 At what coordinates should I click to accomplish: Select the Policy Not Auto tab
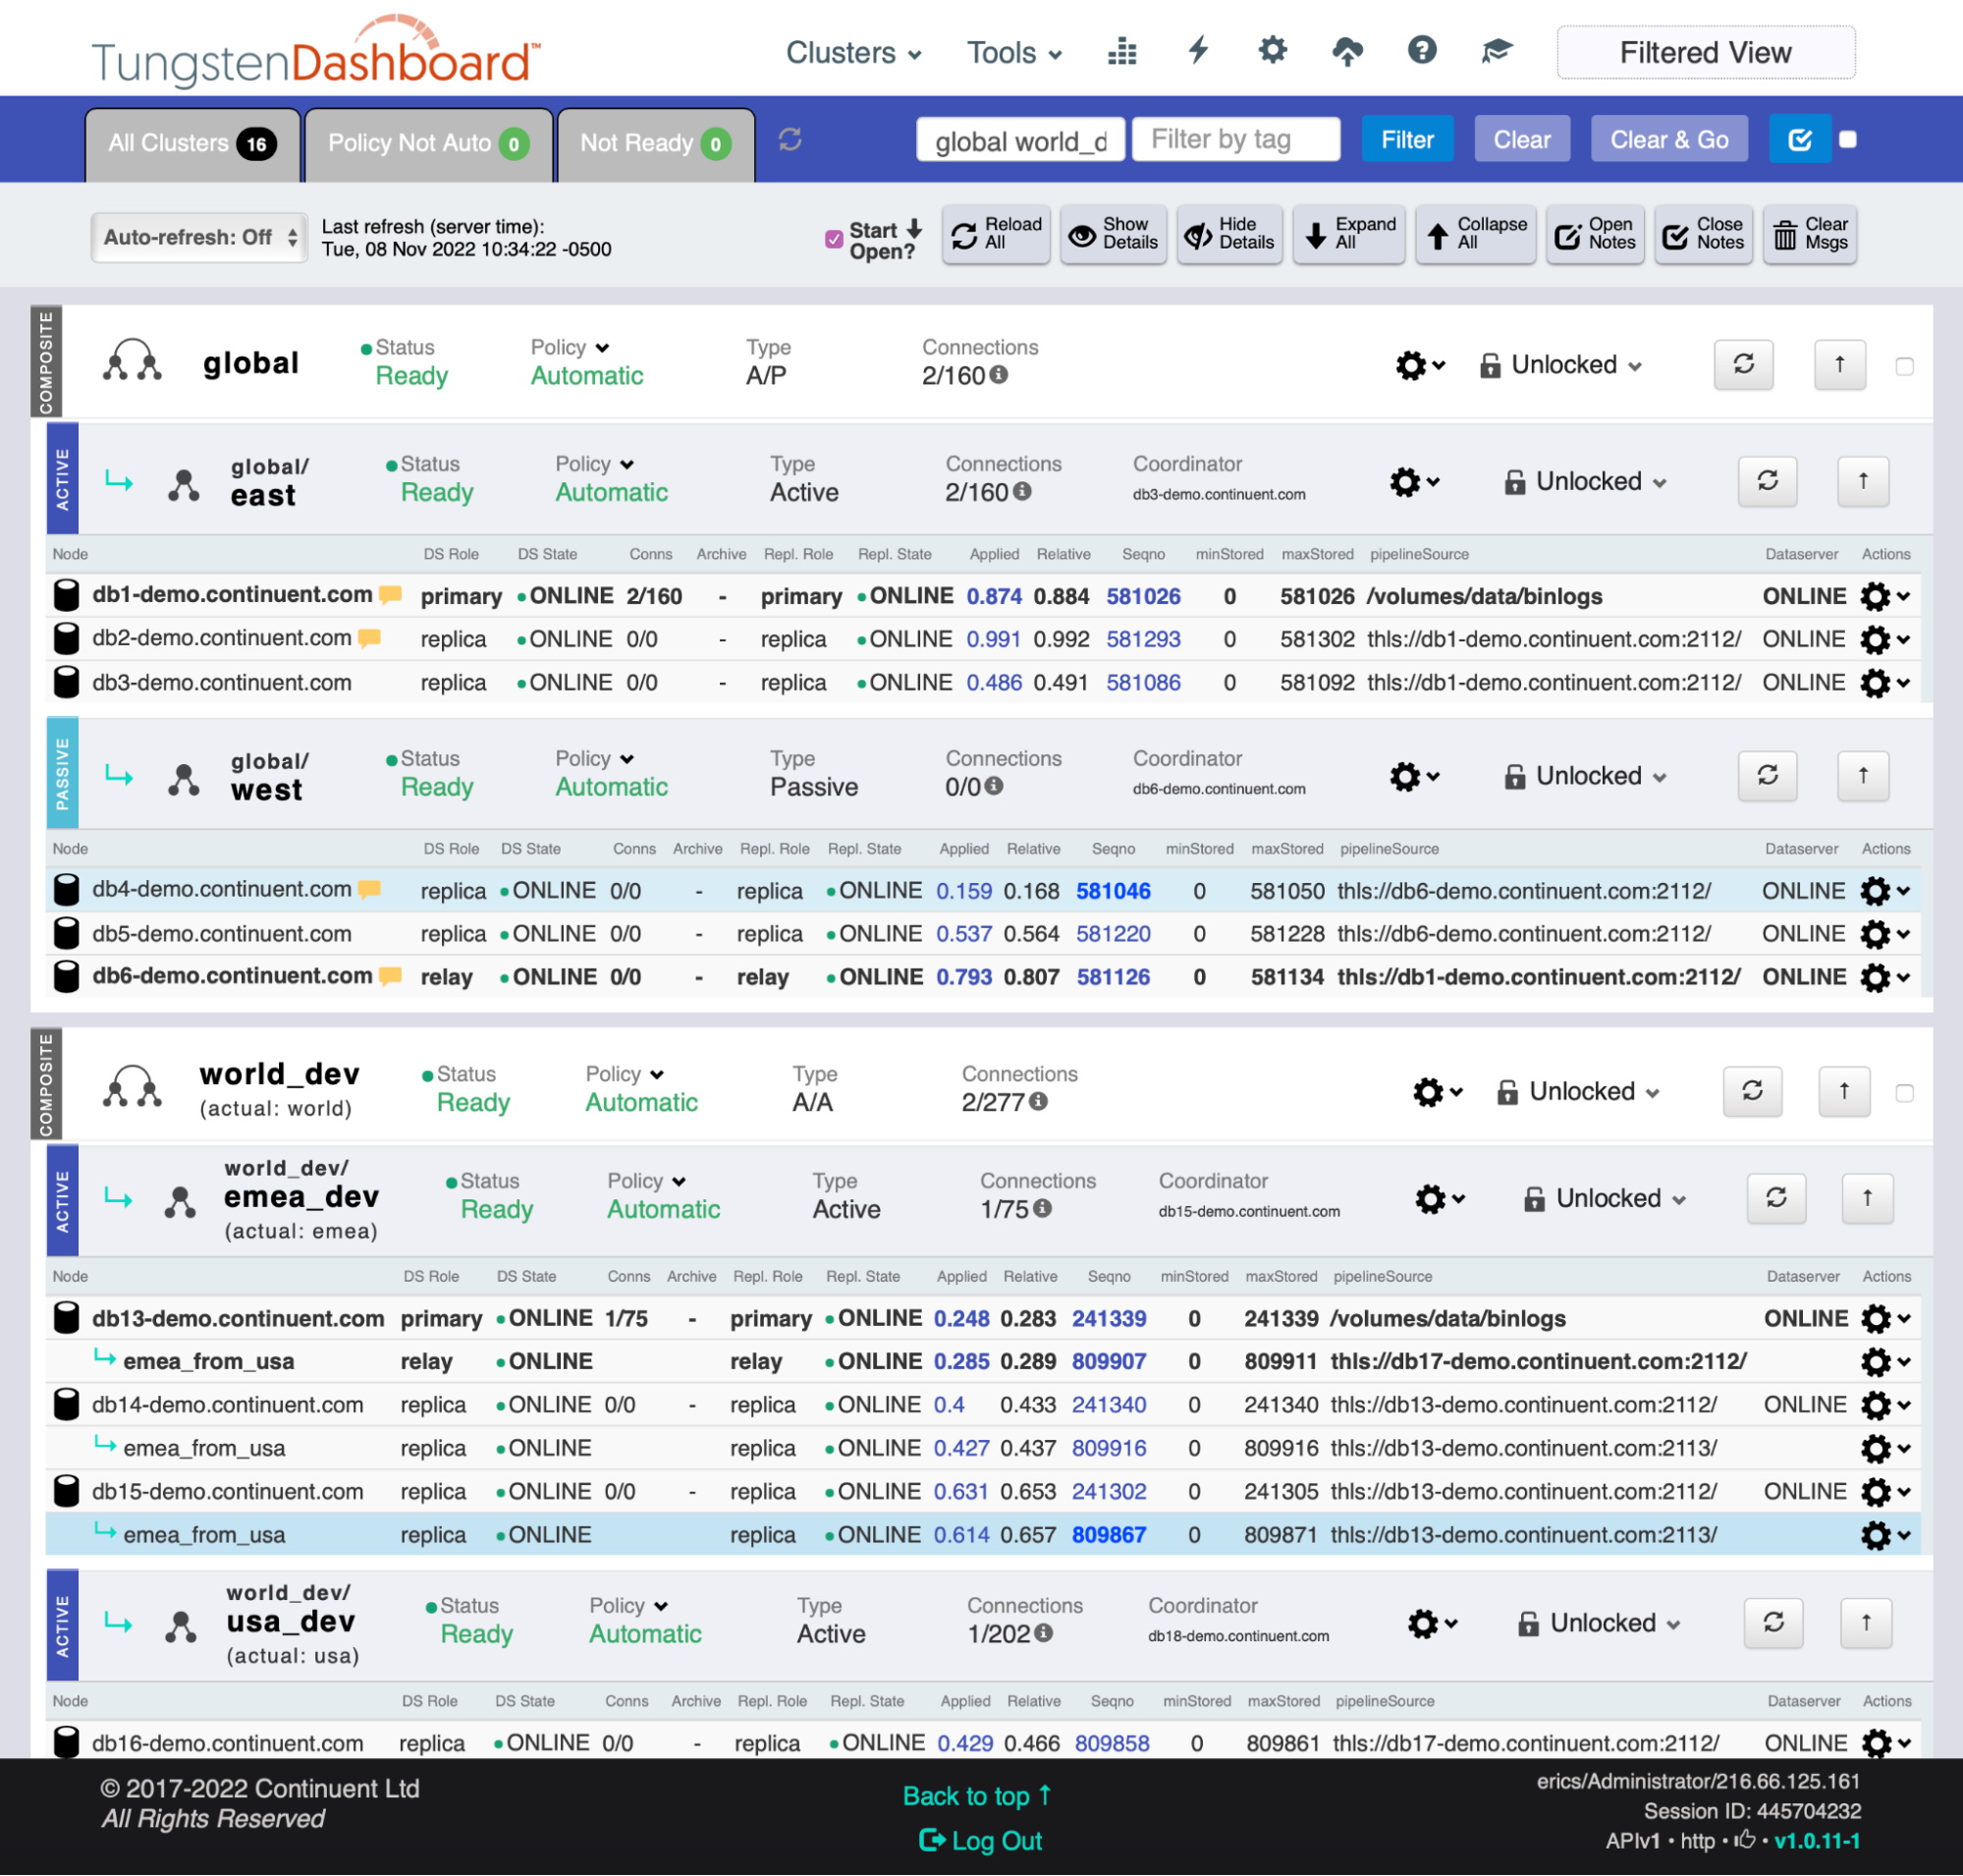(x=428, y=144)
